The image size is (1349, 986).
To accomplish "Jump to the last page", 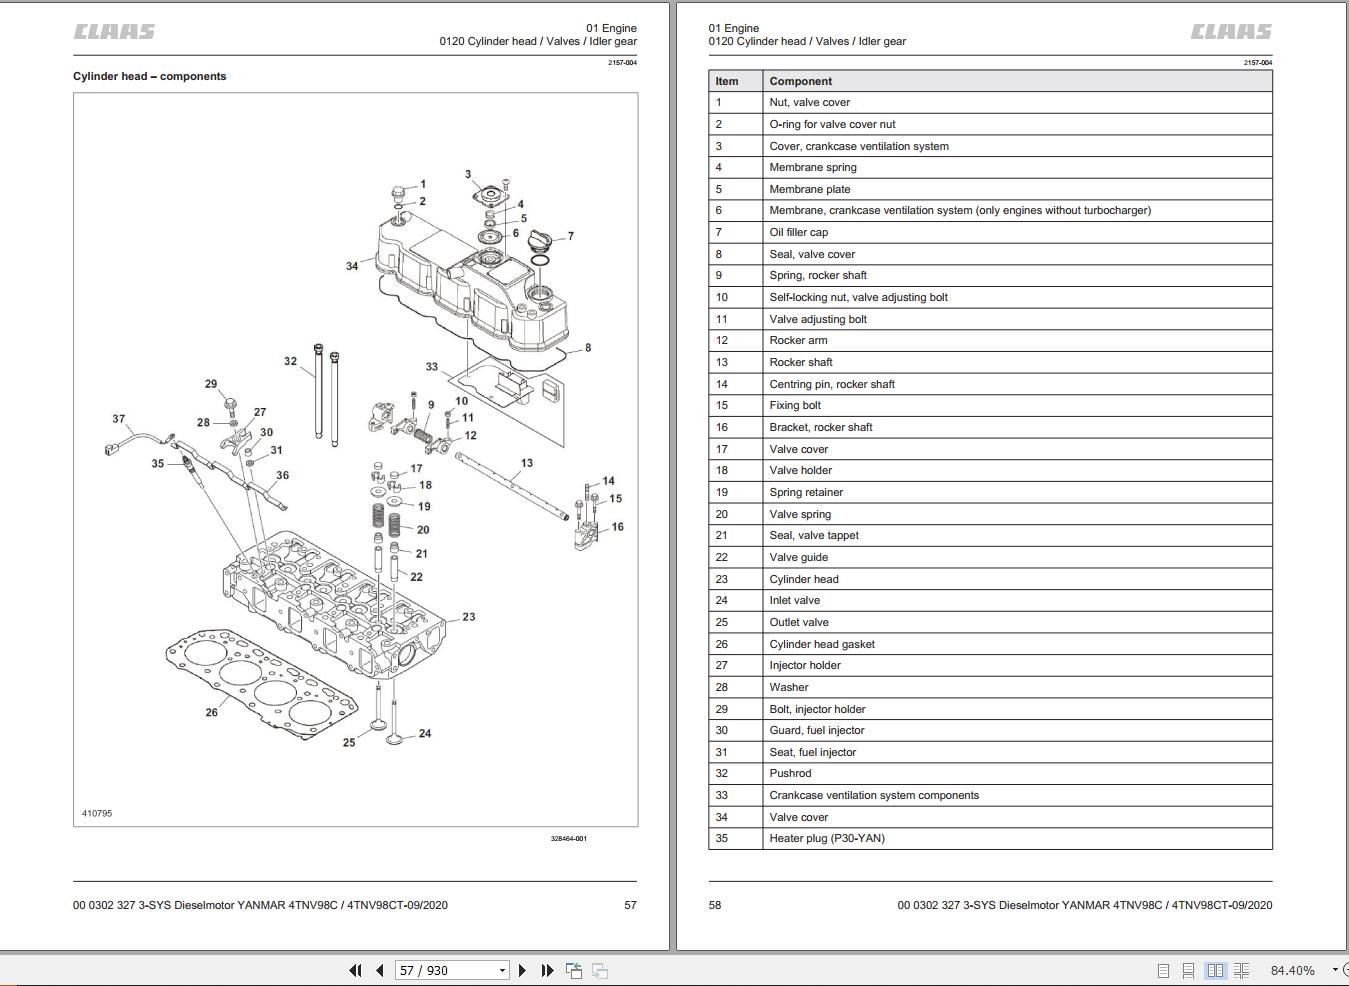I will pyautogui.click(x=547, y=970).
